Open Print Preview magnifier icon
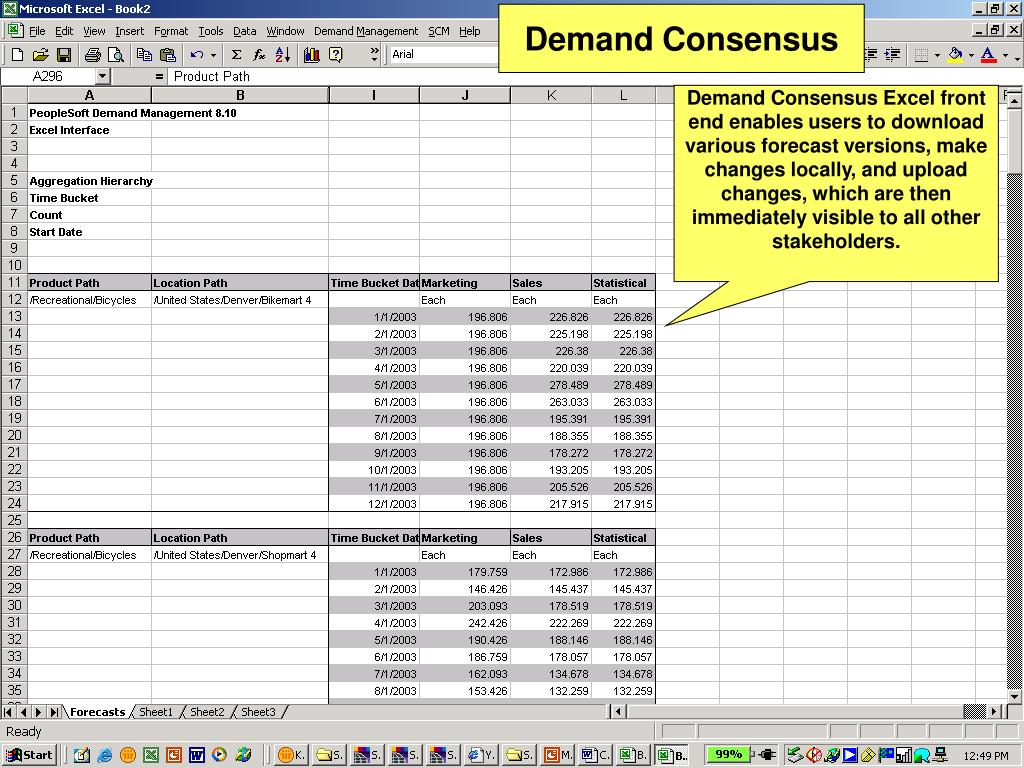 (116, 55)
